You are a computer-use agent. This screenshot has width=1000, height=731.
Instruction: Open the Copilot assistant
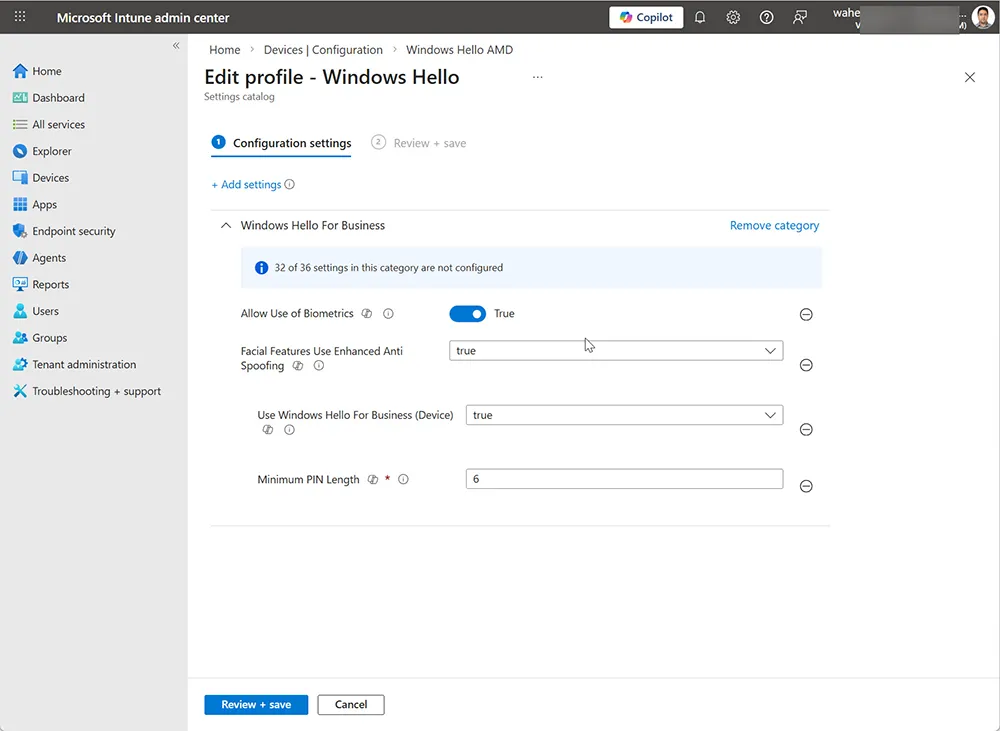(x=645, y=17)
